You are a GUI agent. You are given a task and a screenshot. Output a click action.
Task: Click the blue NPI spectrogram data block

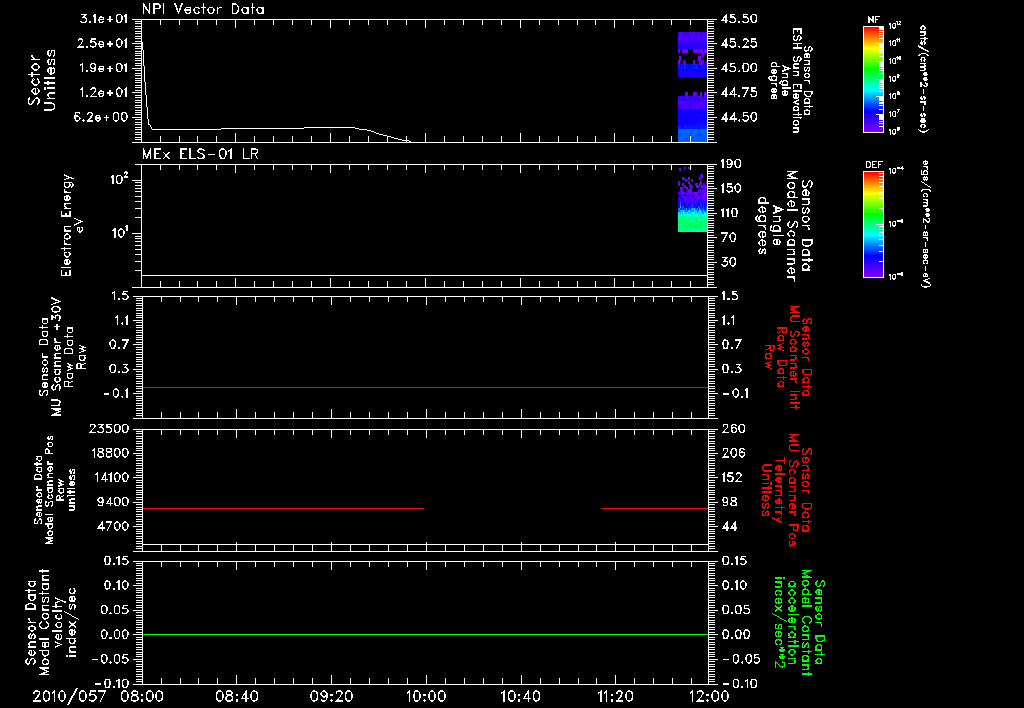(x=693, y=87)
